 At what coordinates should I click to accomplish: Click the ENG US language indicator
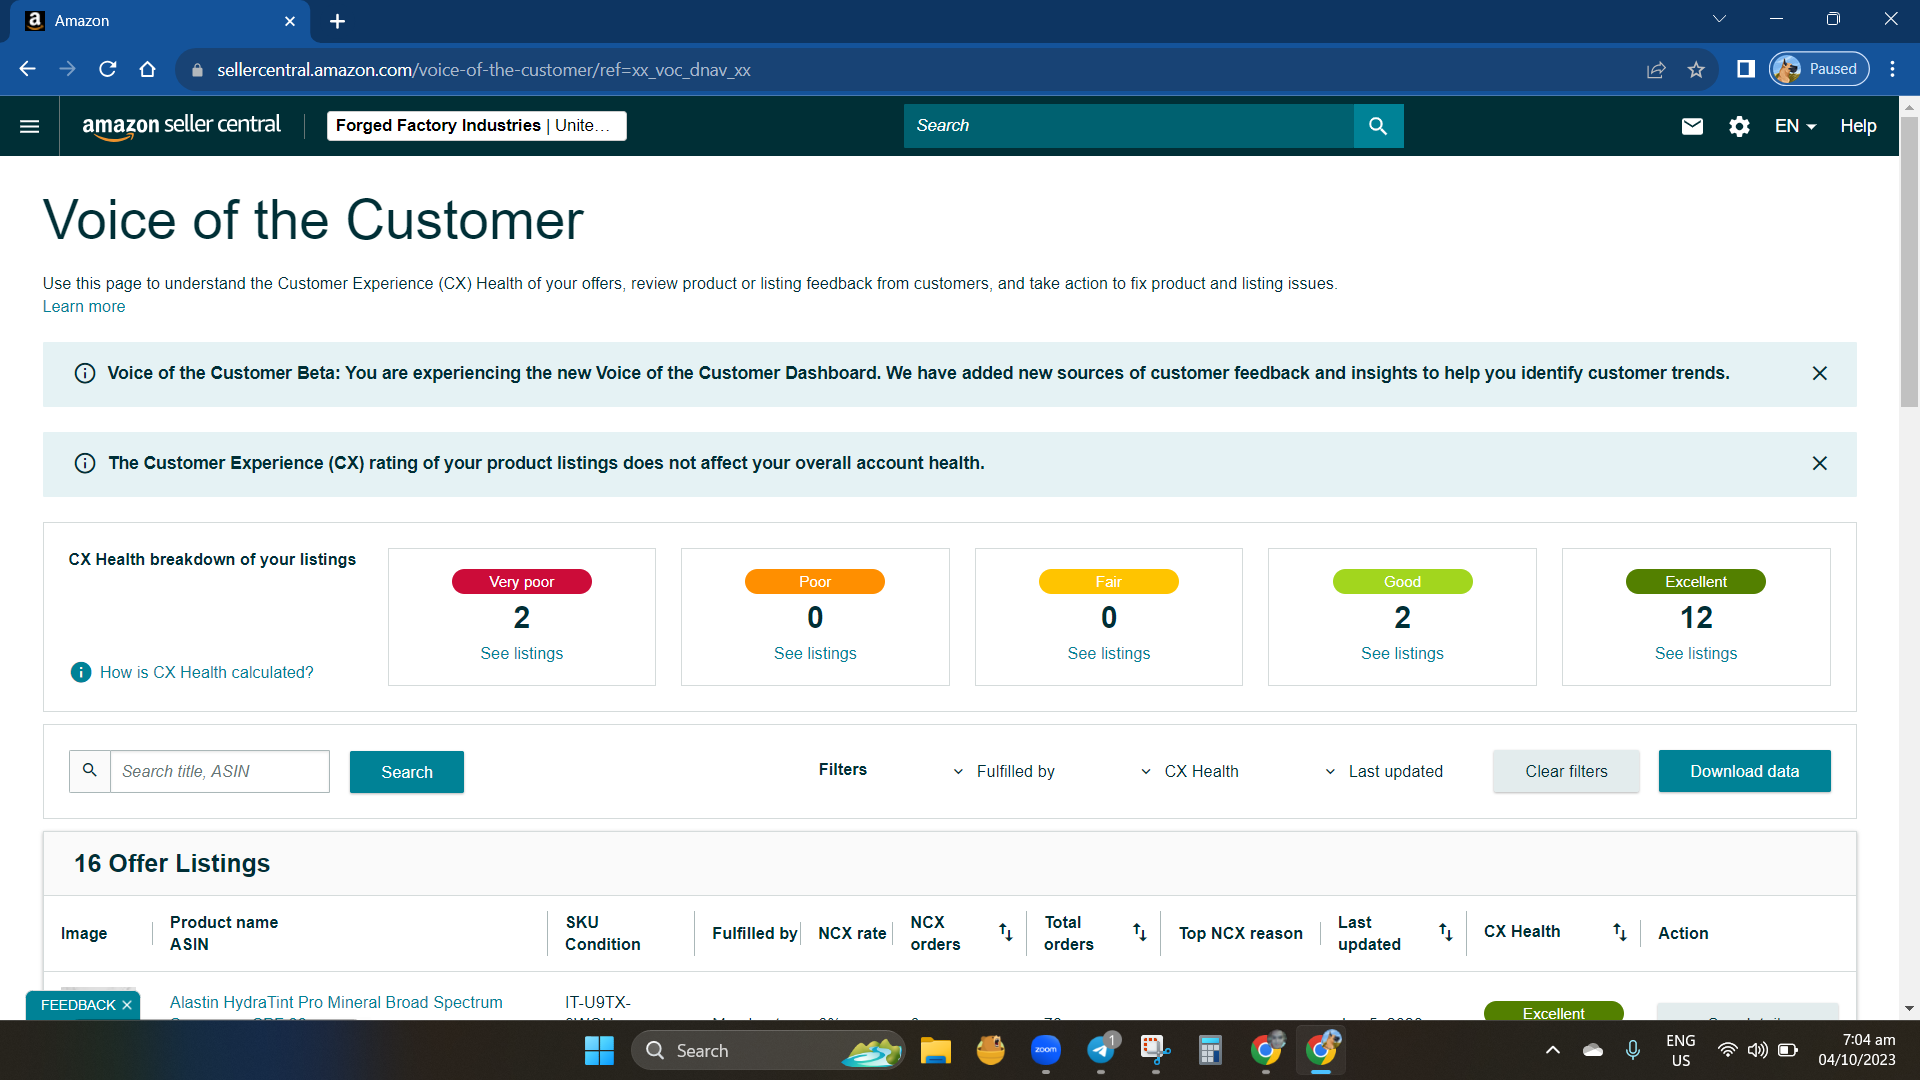point(1680,1050)
